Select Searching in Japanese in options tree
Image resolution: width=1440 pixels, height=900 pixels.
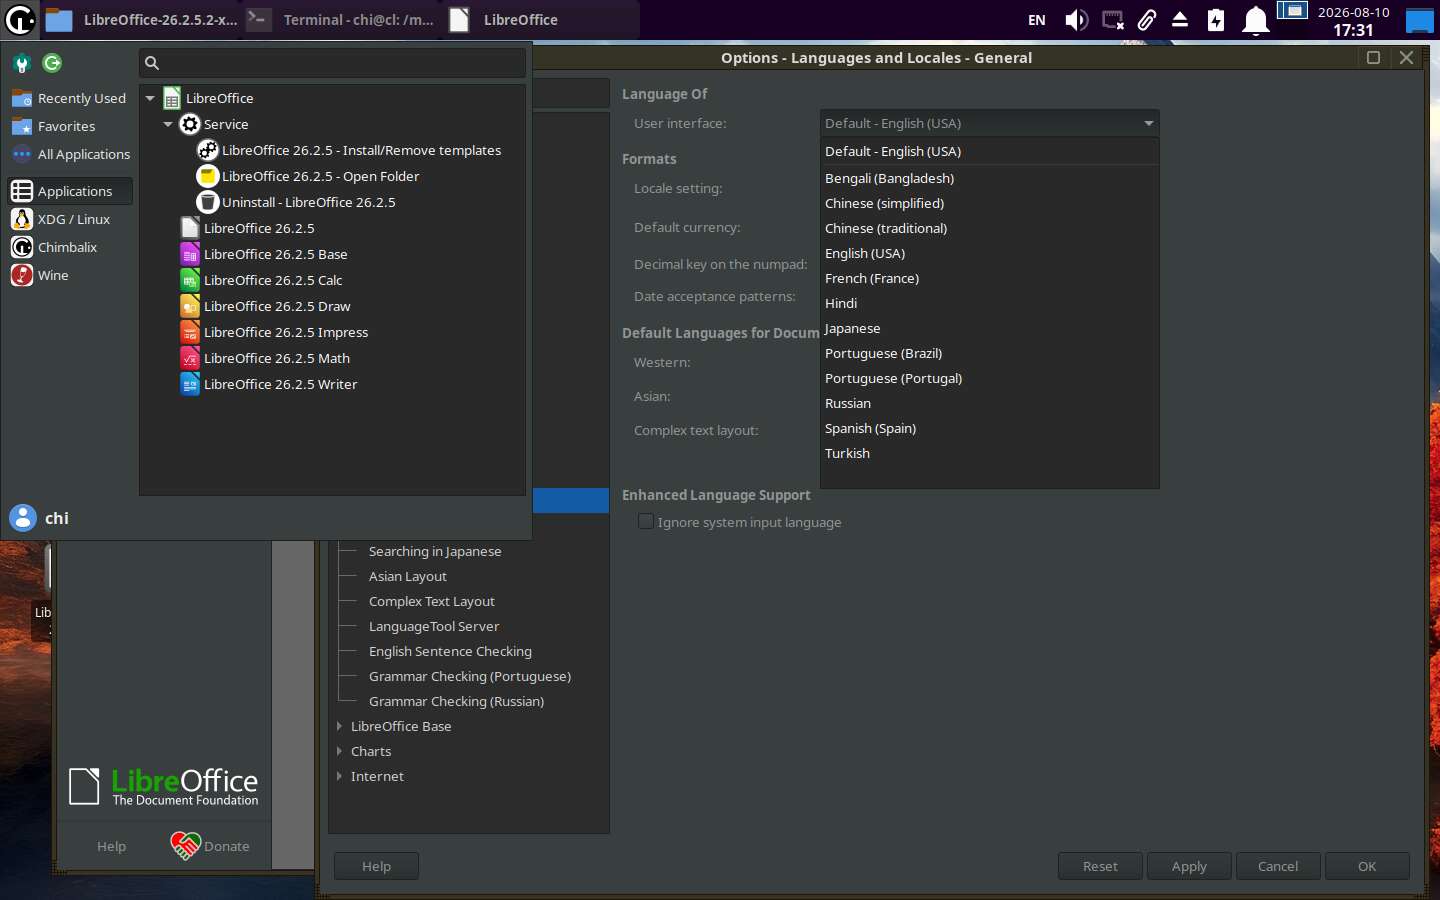coord(435,551)
